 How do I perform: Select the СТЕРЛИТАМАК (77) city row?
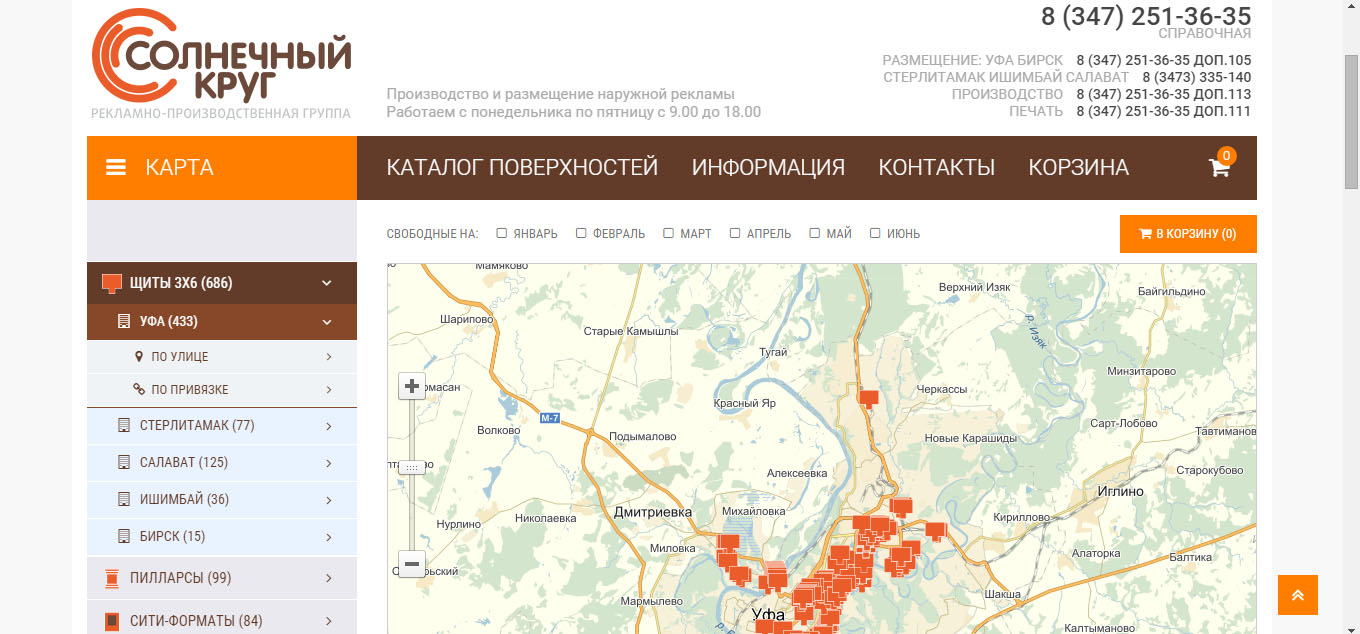pos(222,426)
